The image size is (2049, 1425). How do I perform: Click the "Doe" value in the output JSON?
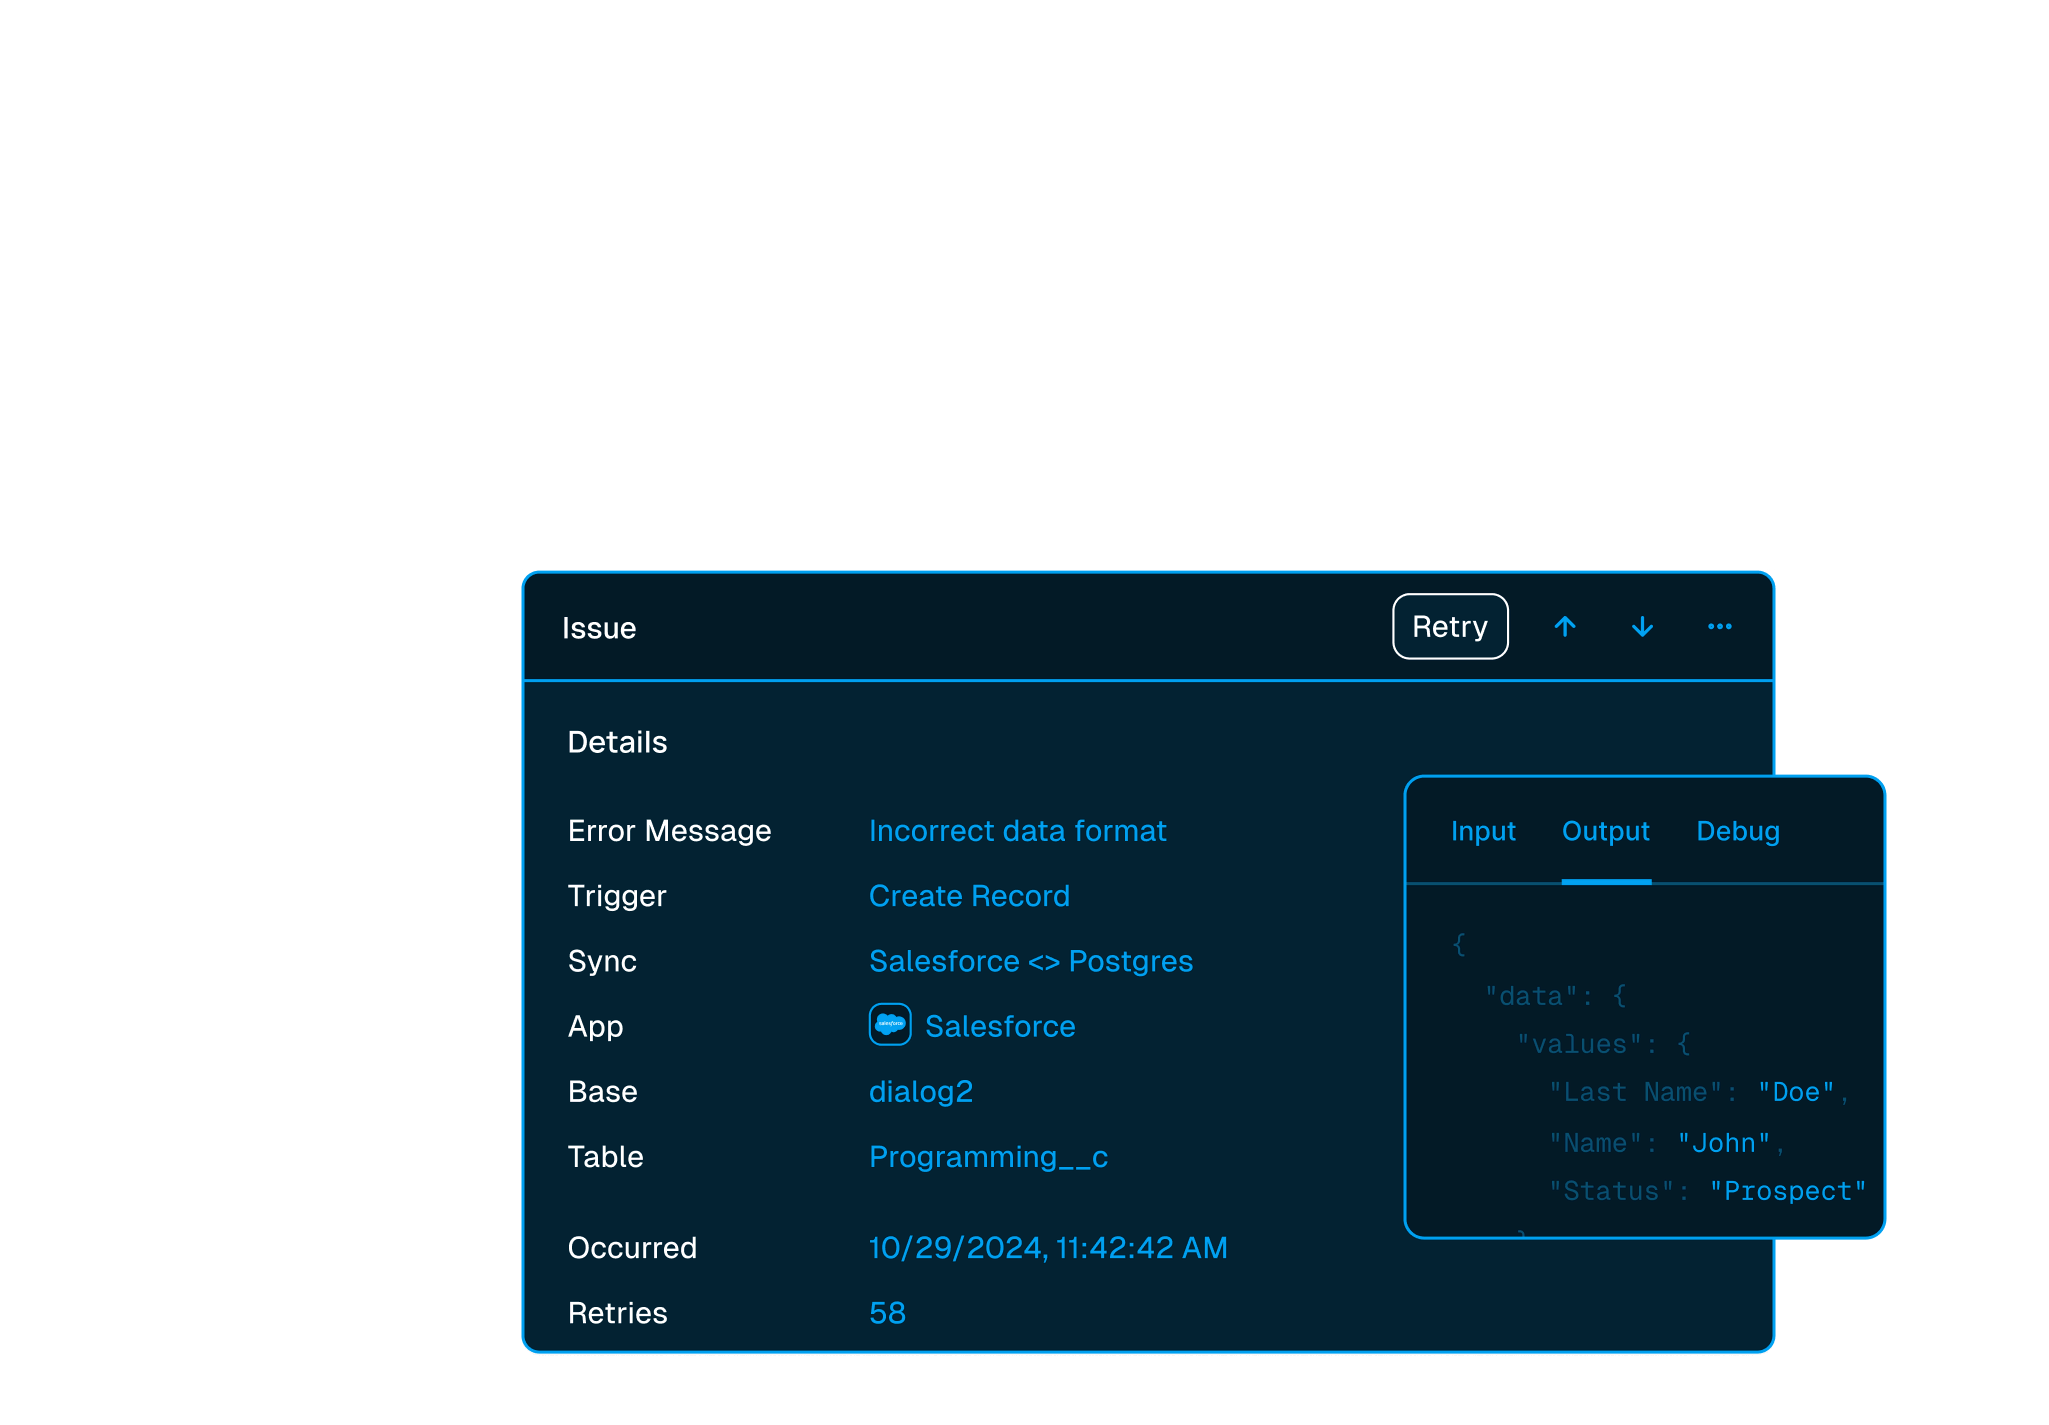pos(1796,1092)
